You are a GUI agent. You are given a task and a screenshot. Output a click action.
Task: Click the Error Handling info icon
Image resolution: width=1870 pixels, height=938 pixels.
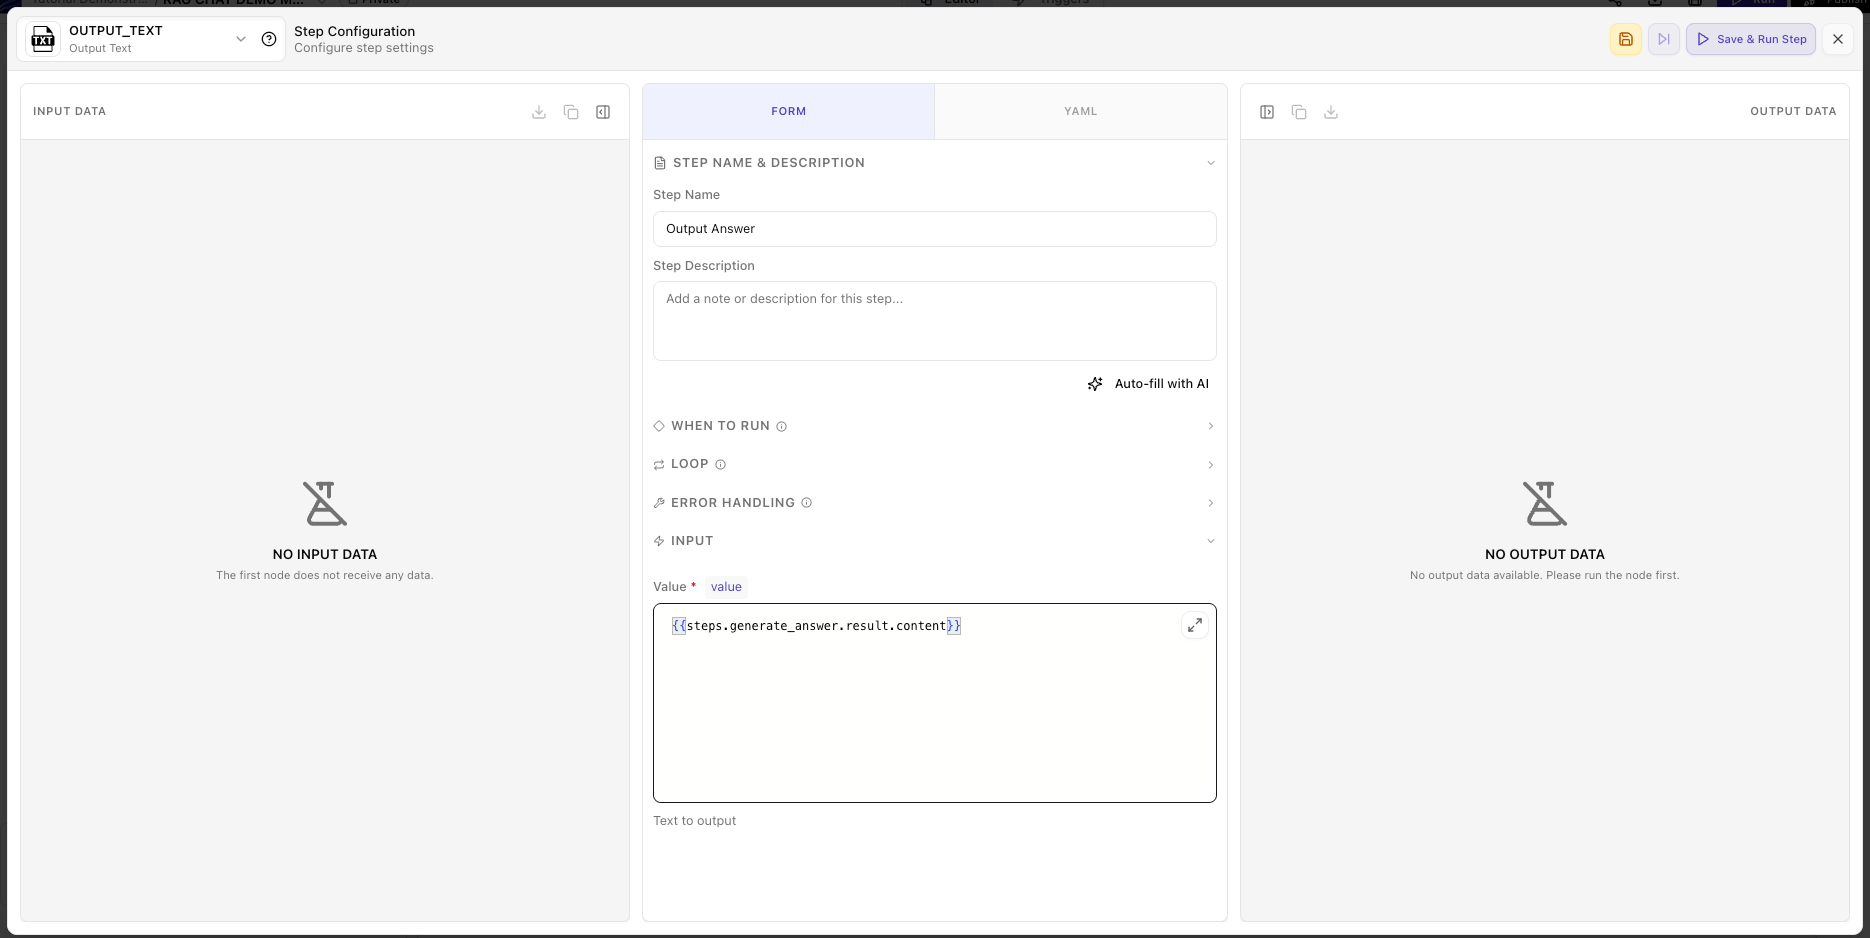pyautogui.click(x=807, y=503)
